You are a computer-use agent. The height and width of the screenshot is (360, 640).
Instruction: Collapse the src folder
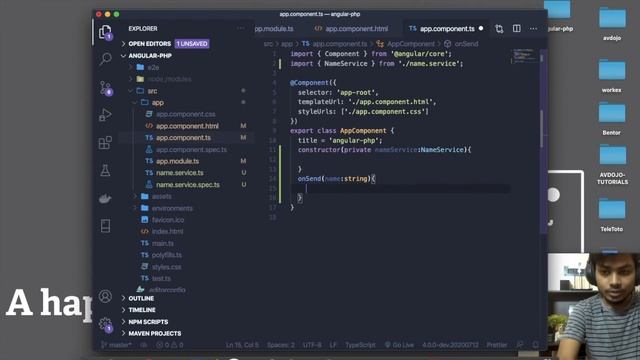coord(152,91)
